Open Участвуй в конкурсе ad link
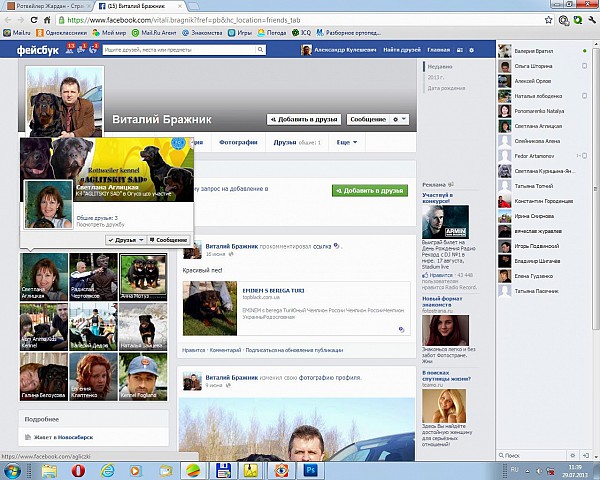Screen dimensions: 600x480 coord(438,198)
